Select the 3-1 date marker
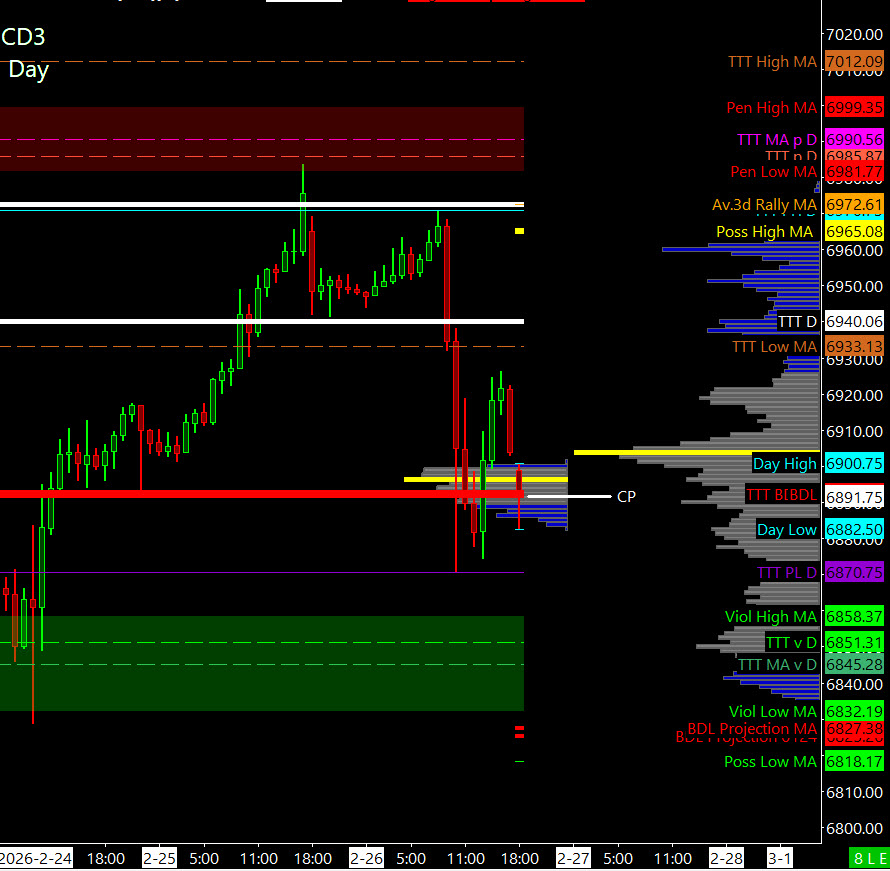Viewport: 890px width, 871px height. (780, 858)
